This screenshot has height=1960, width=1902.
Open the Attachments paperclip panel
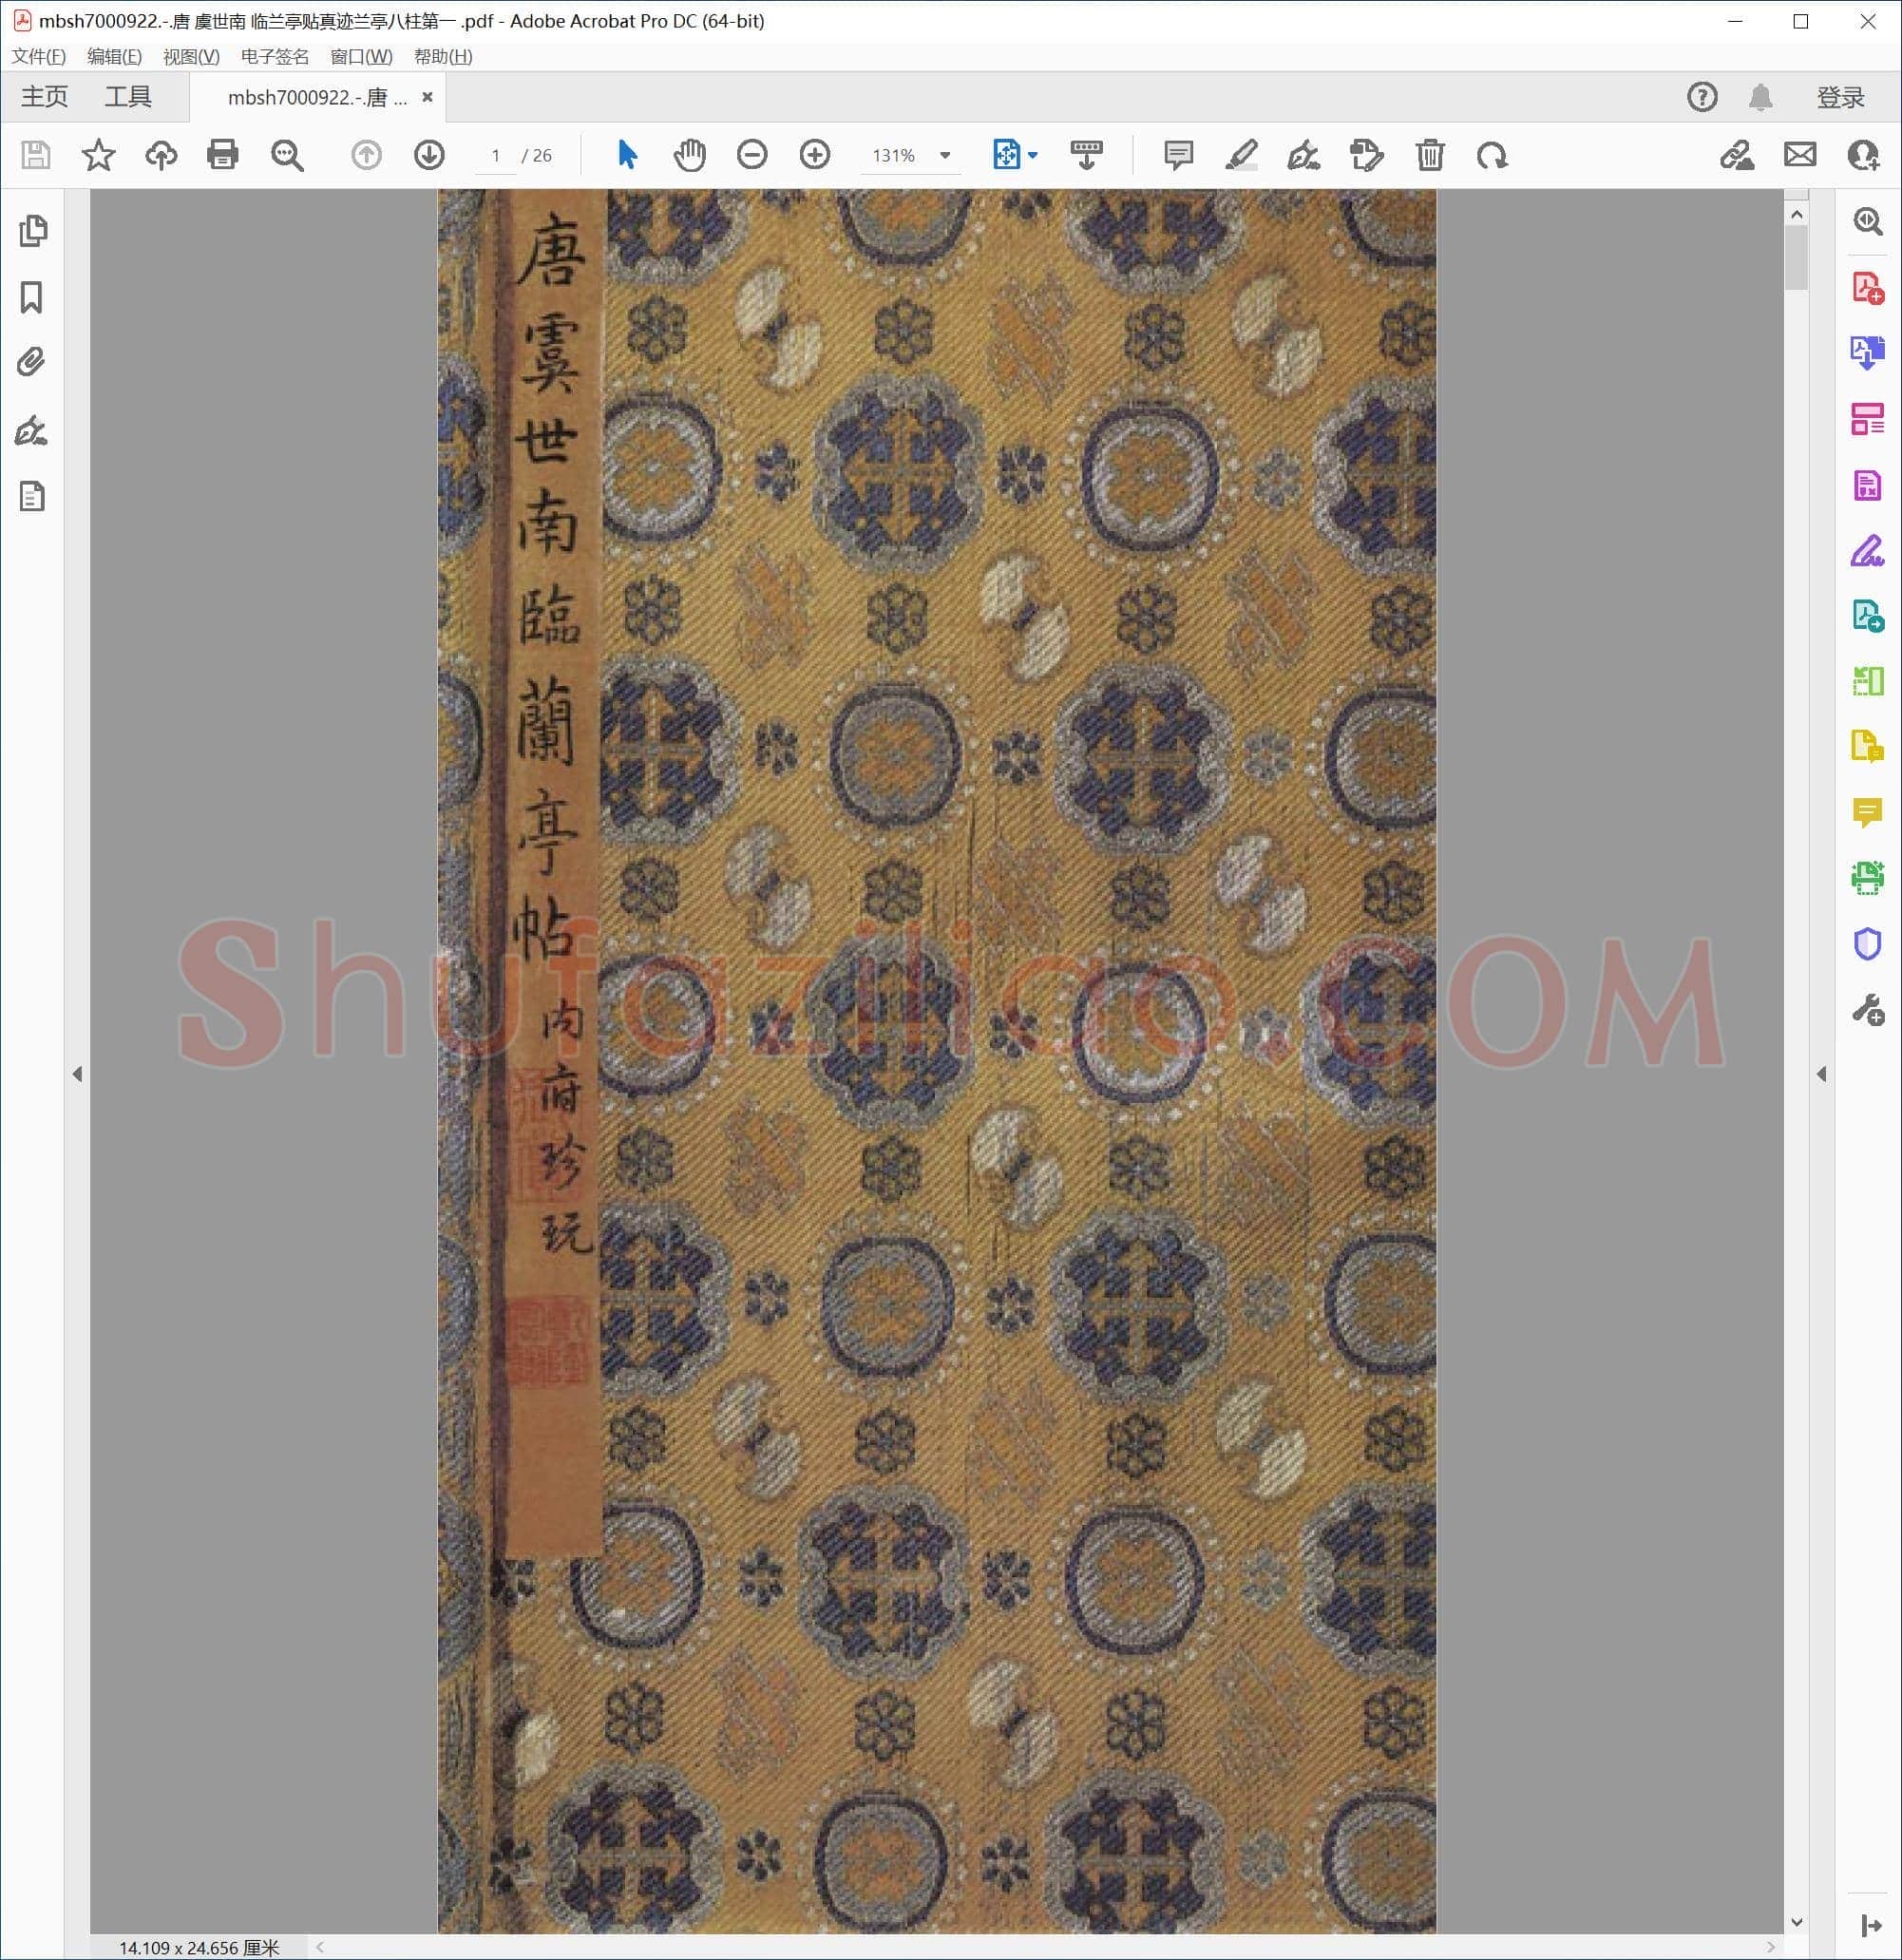(x=32, y=362)
